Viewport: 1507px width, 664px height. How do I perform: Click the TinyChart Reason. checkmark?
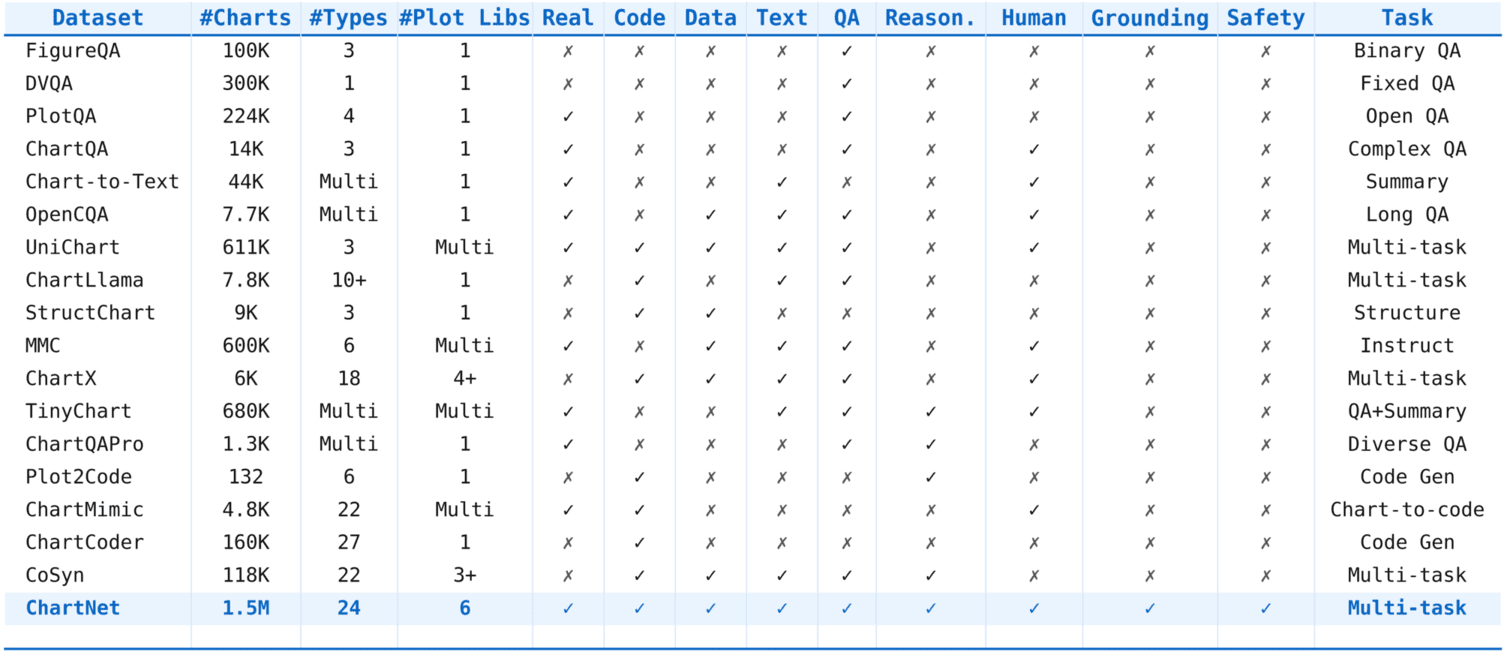coord(931,411)
